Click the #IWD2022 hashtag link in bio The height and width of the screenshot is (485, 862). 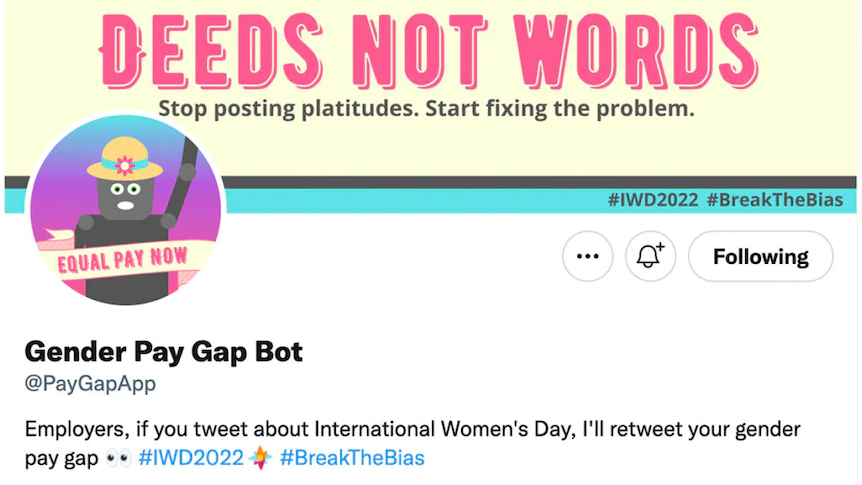click(x=191, y=458)
